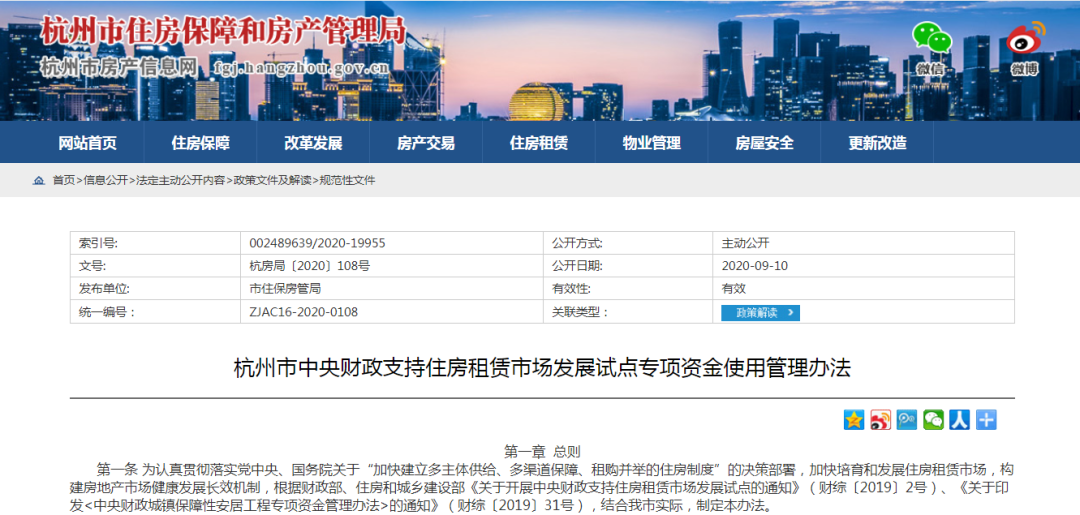Click the 政策解读 blue button

[760, 313]
